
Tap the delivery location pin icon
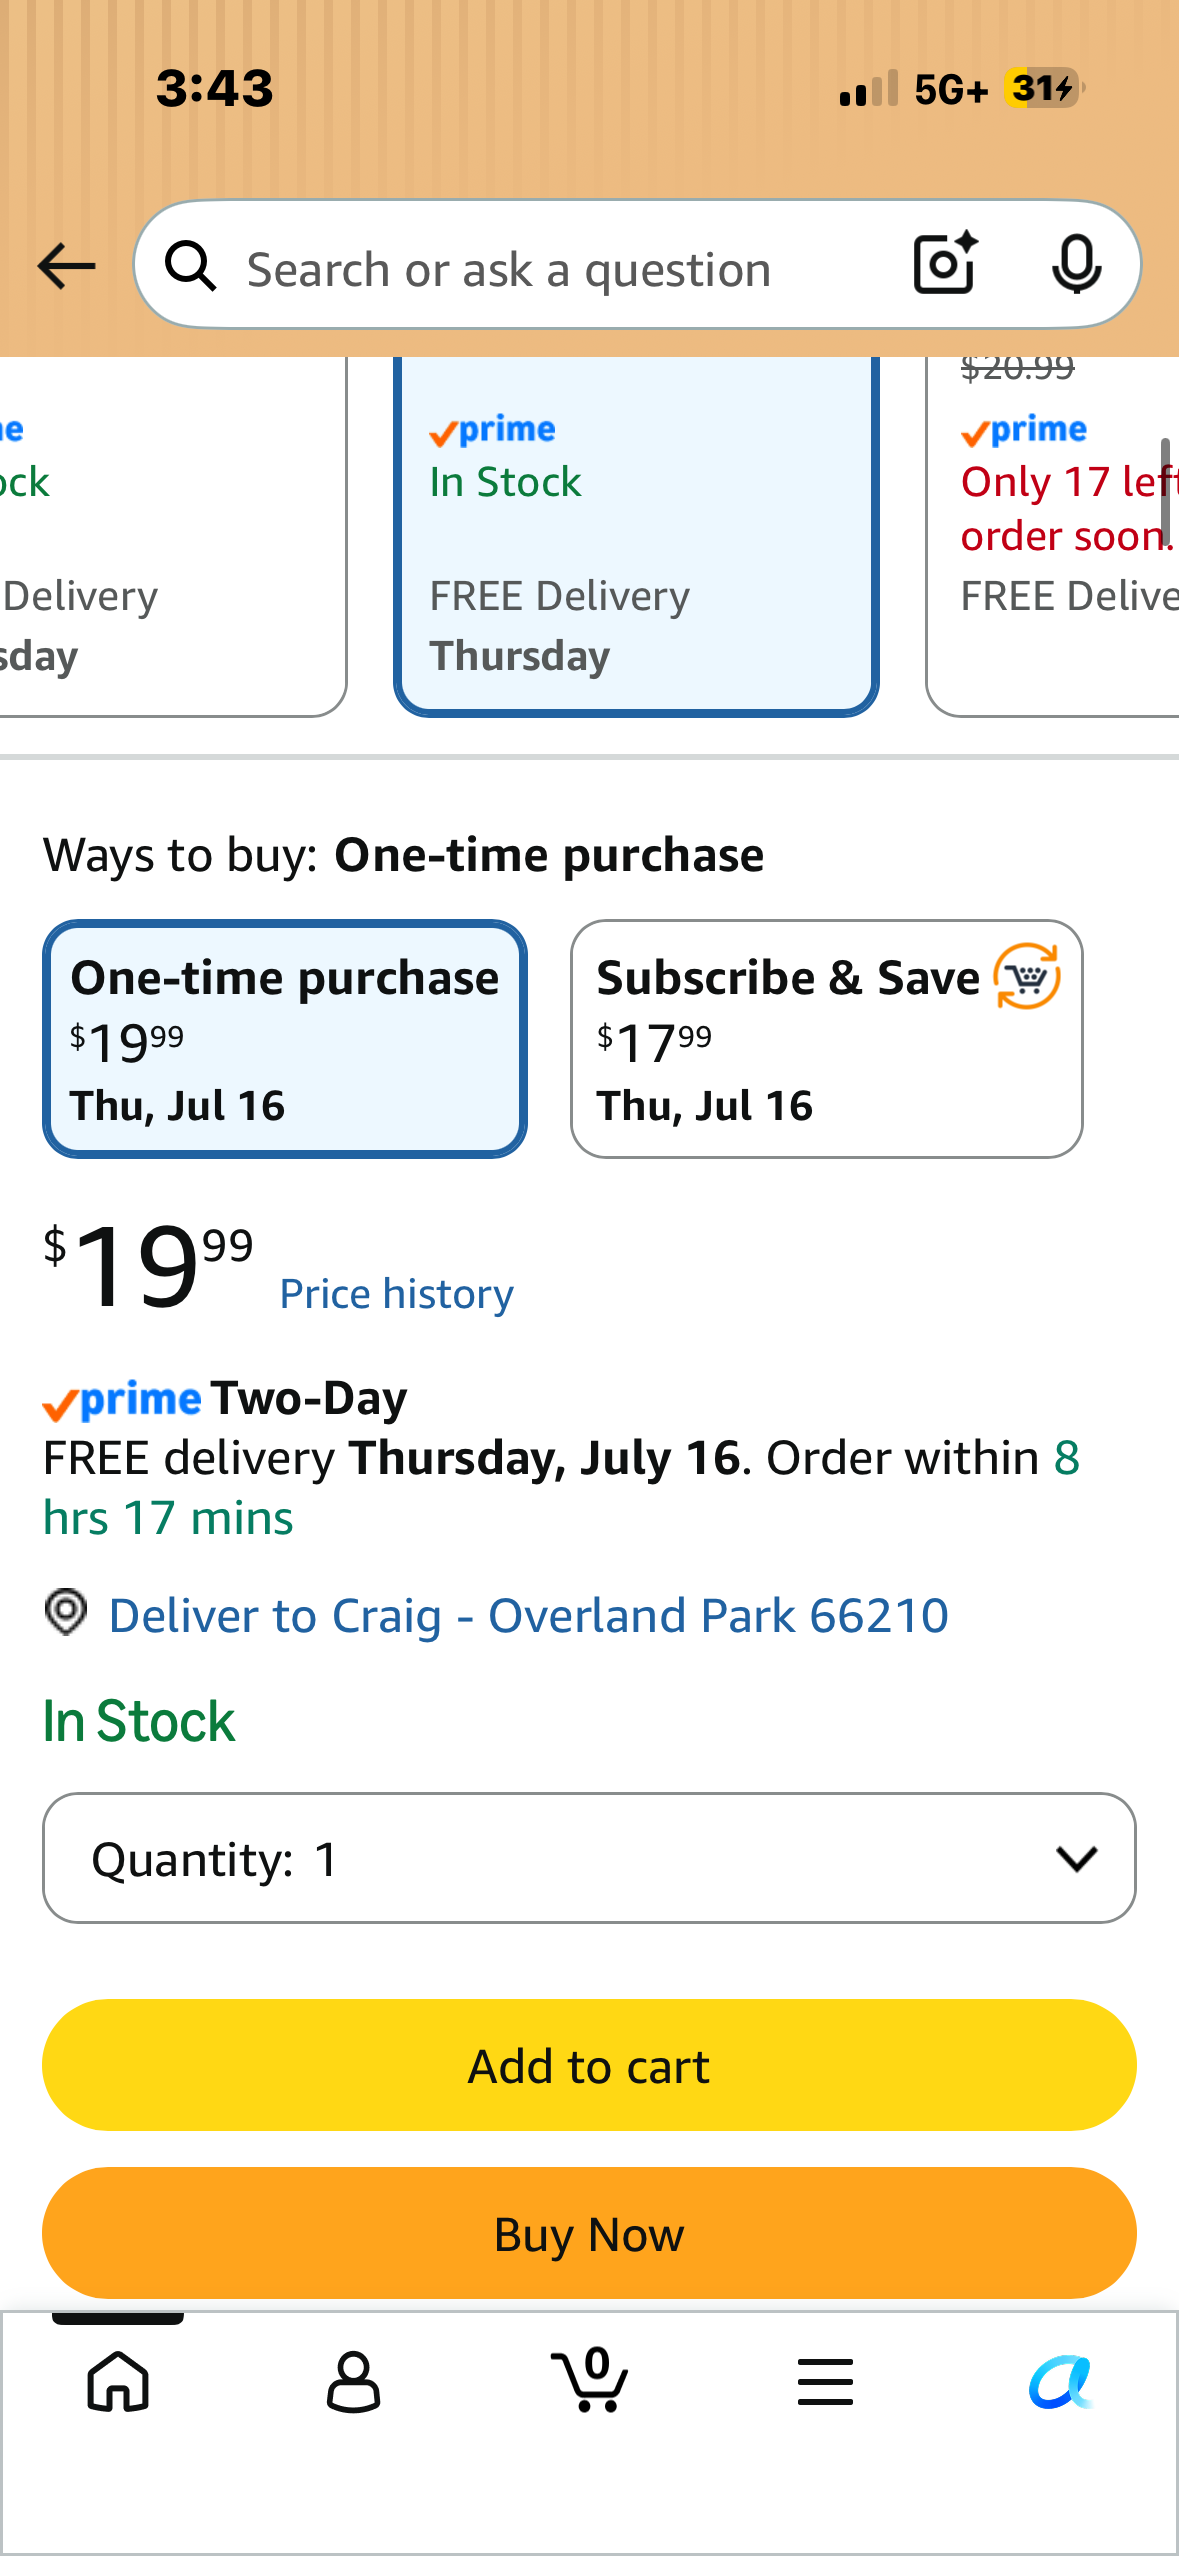tap(66, 1612)
